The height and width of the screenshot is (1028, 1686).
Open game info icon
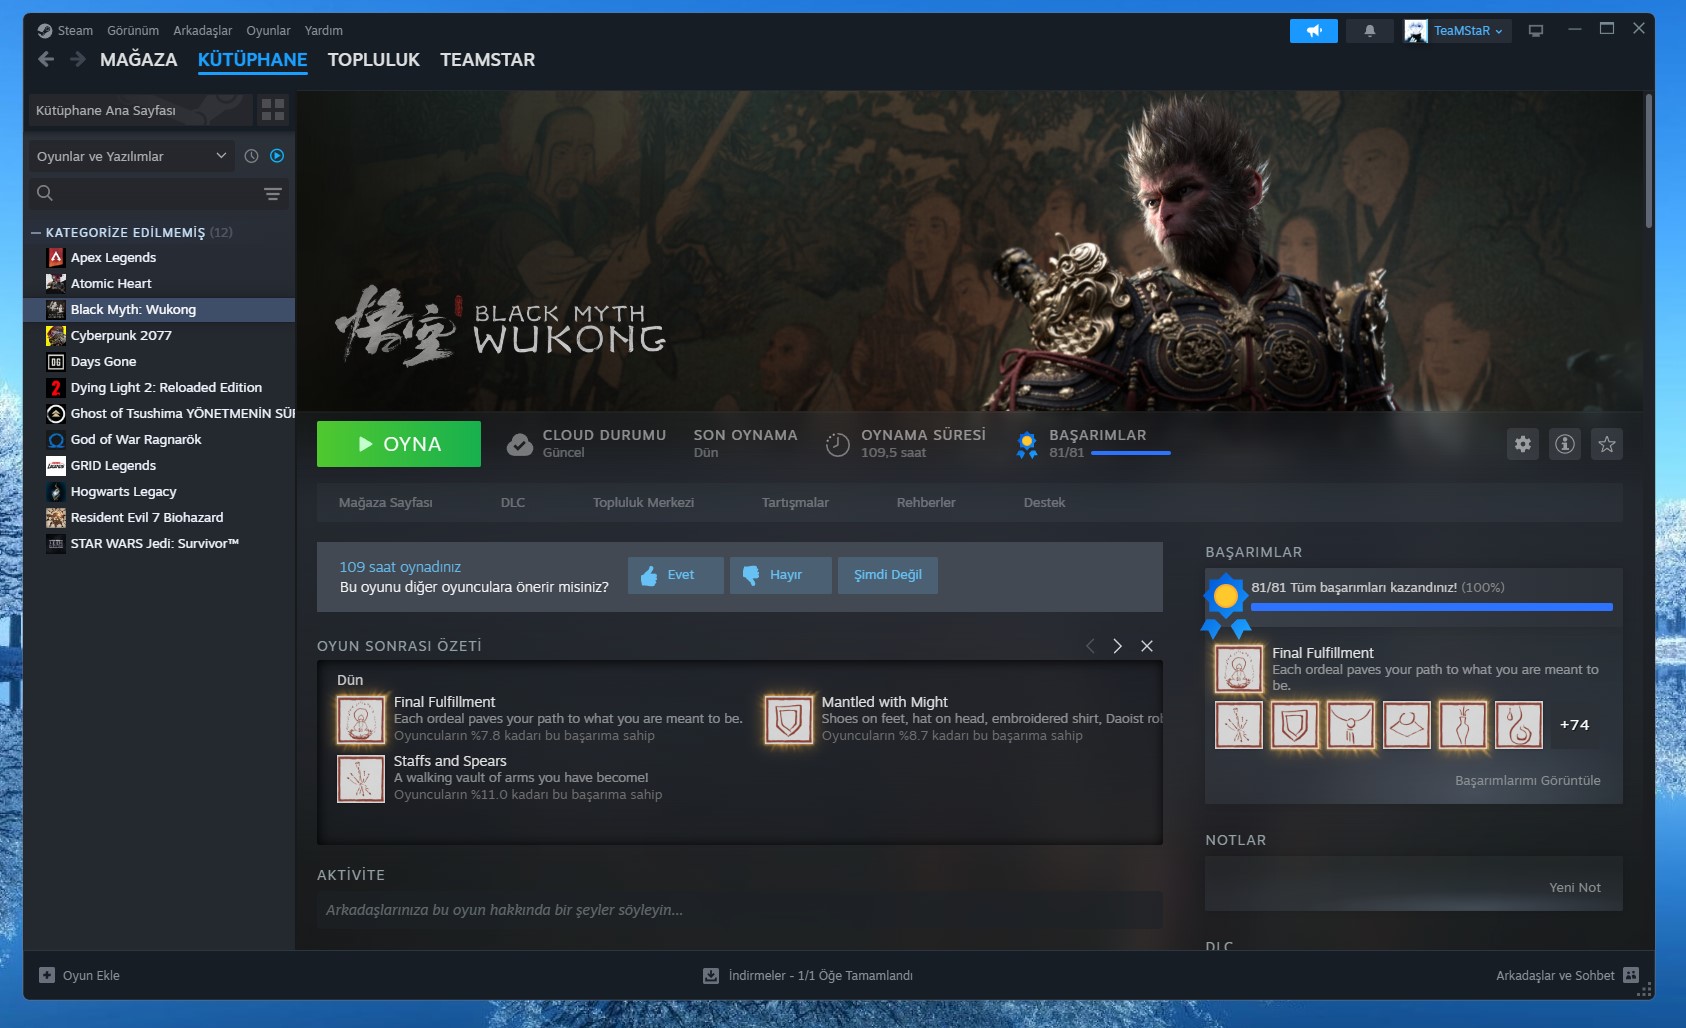coord(1564,444)
